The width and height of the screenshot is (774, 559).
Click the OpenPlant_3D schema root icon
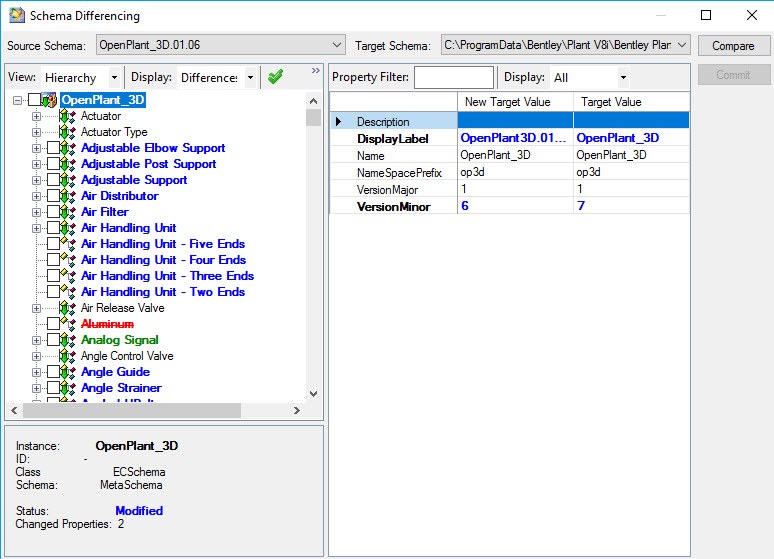49,100
